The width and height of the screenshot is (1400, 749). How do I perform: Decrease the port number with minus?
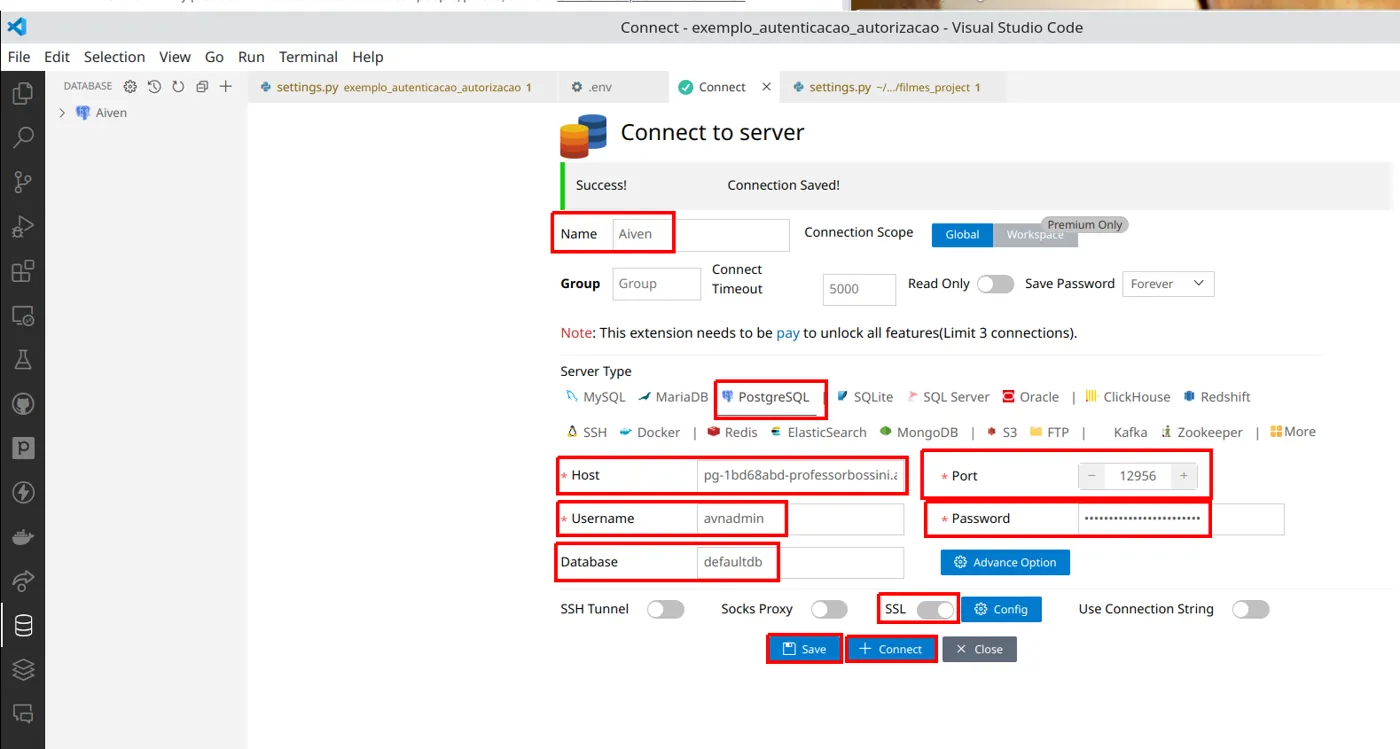[1091, 476]
